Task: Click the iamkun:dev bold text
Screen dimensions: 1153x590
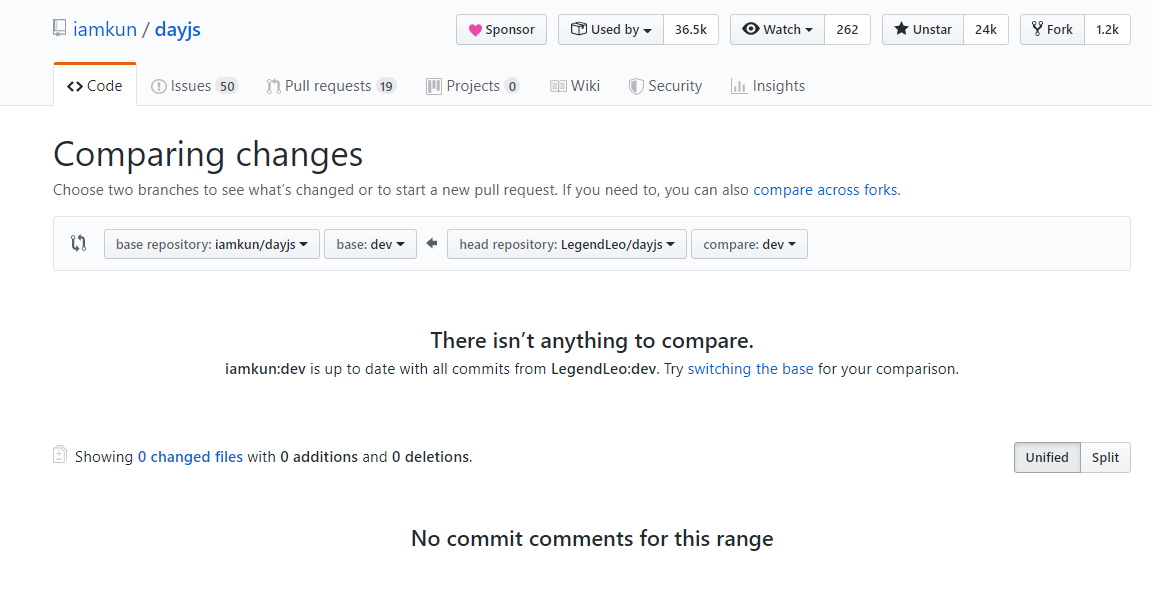Action: click(x=265, y=369)
